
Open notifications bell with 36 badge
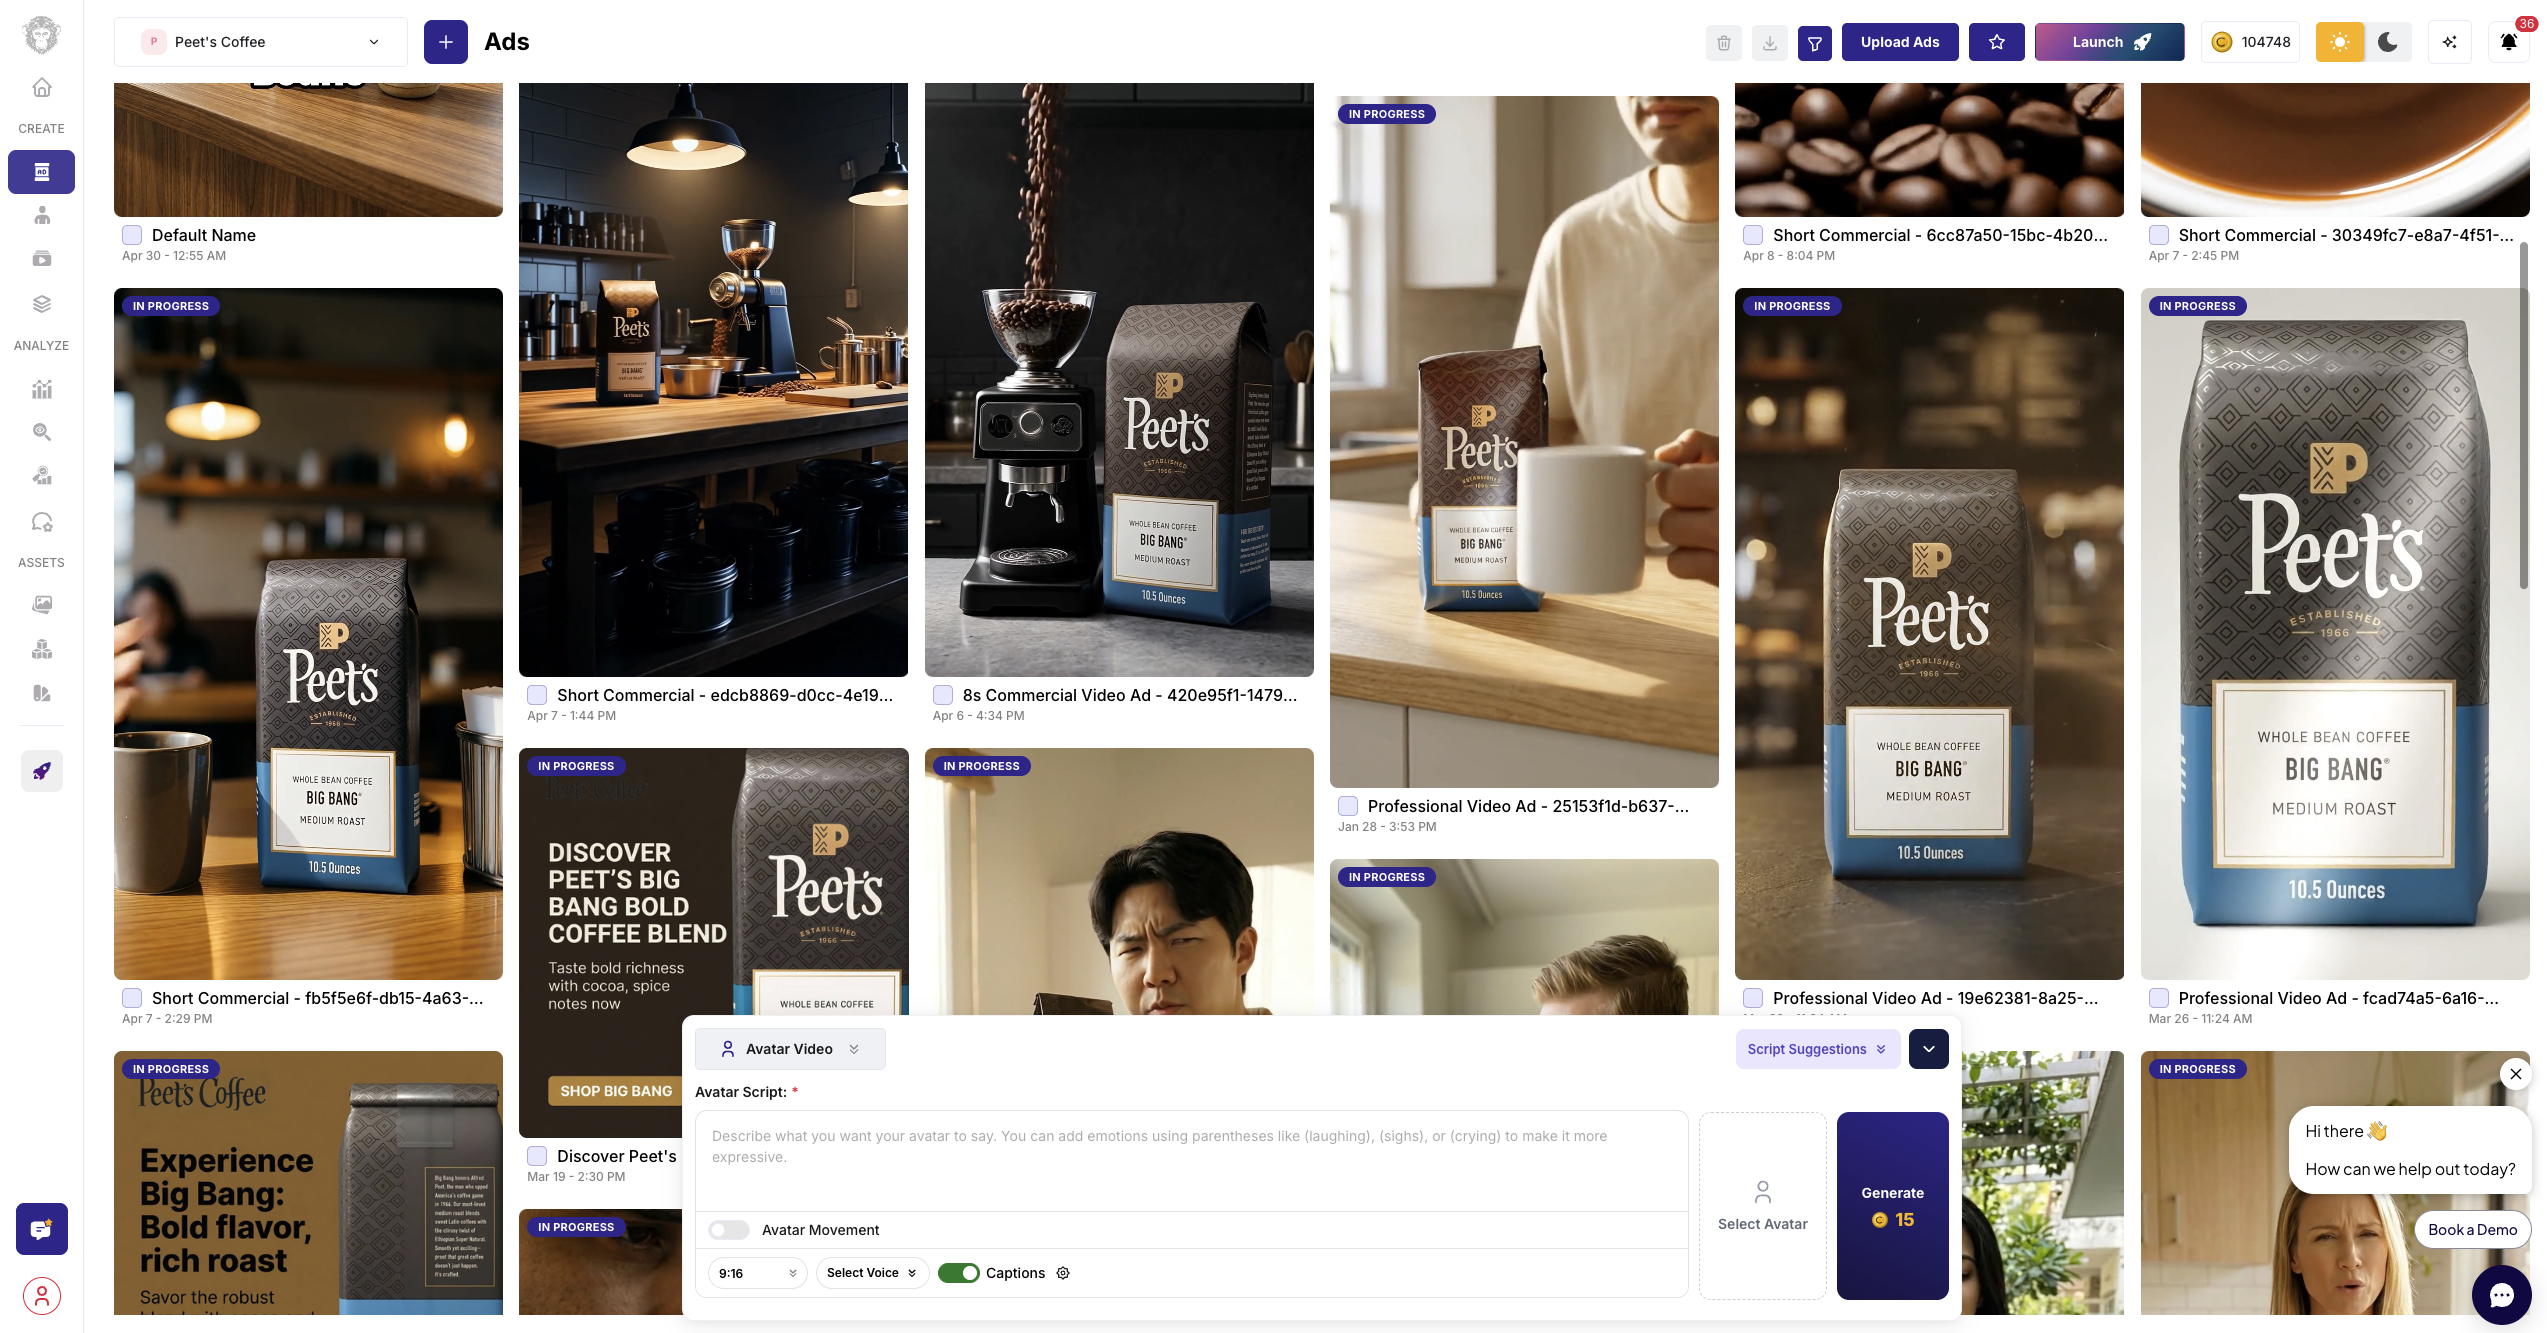[x=2509, y=42]
